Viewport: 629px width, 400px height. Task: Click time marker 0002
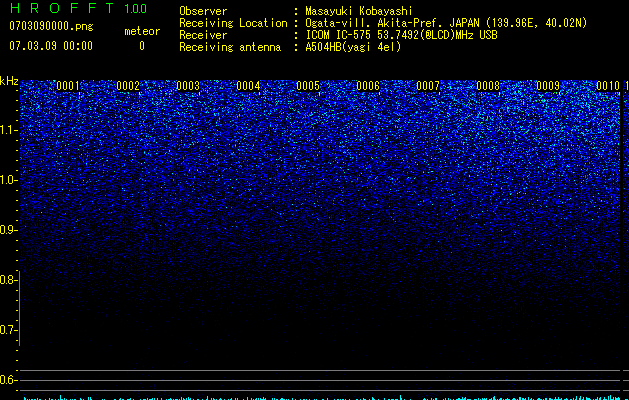(x=128, y=86)
